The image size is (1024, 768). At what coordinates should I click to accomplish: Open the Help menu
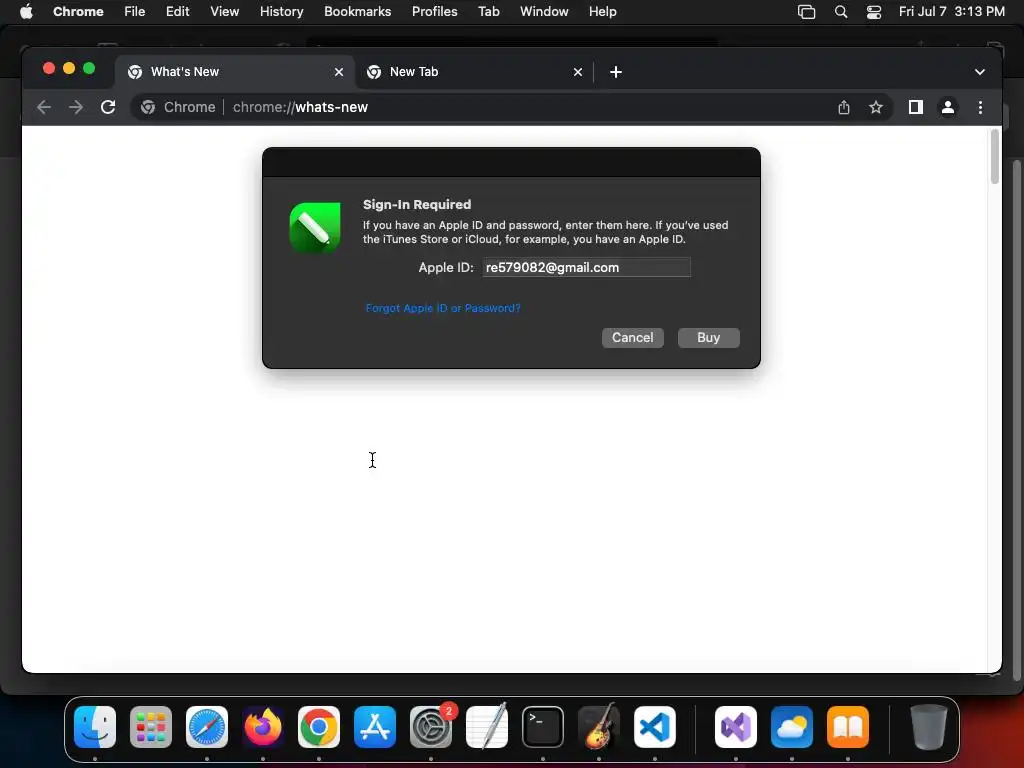tap(602, 12)
